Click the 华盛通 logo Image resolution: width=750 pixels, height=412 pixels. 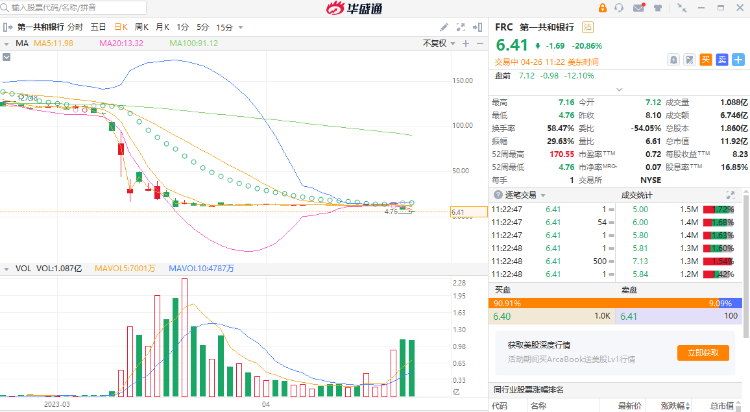(x=354, y=8)
